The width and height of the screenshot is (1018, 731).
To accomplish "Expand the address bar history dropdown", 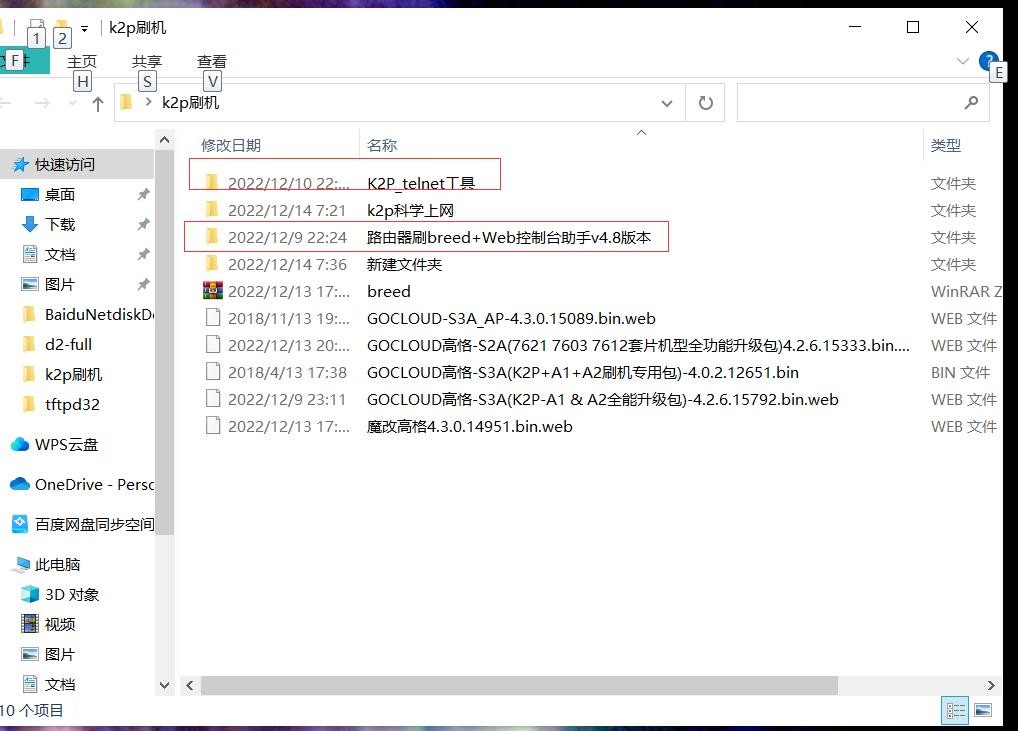I will 667,103.
